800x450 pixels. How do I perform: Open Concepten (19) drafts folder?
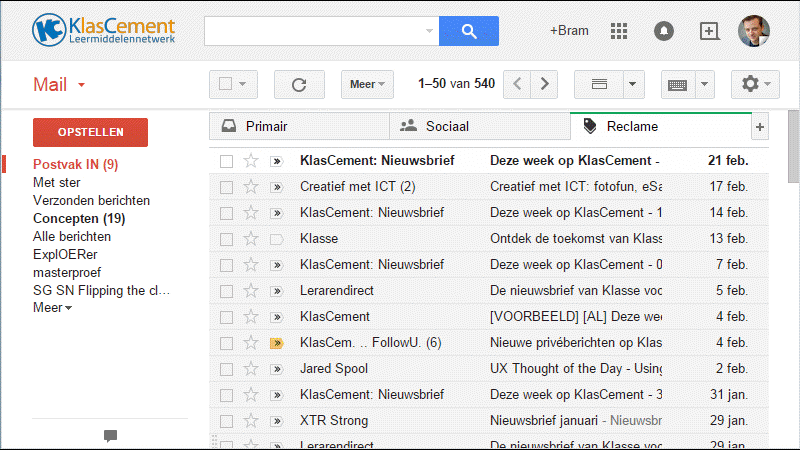79,218
